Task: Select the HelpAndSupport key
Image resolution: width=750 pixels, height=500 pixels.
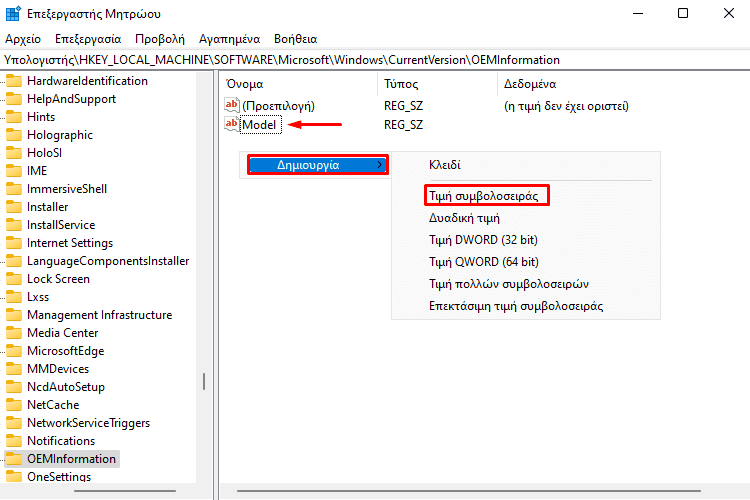Action: tap(71, 99)
